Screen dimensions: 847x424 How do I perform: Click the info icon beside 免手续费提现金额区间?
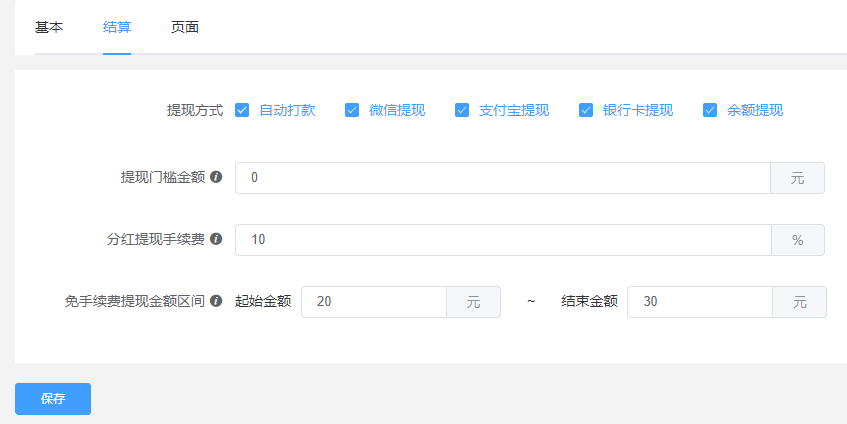pos(216,301)
